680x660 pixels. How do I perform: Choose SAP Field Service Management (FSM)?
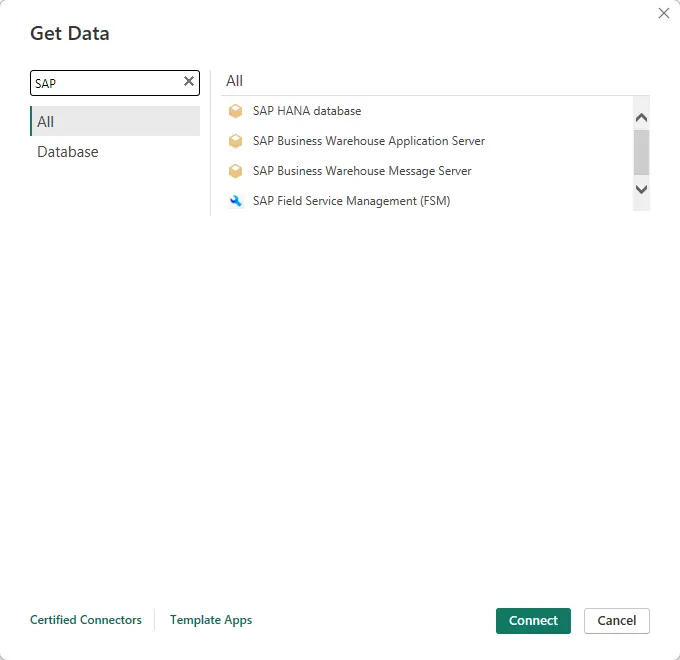pyautogui.click(x=351, y=201)
